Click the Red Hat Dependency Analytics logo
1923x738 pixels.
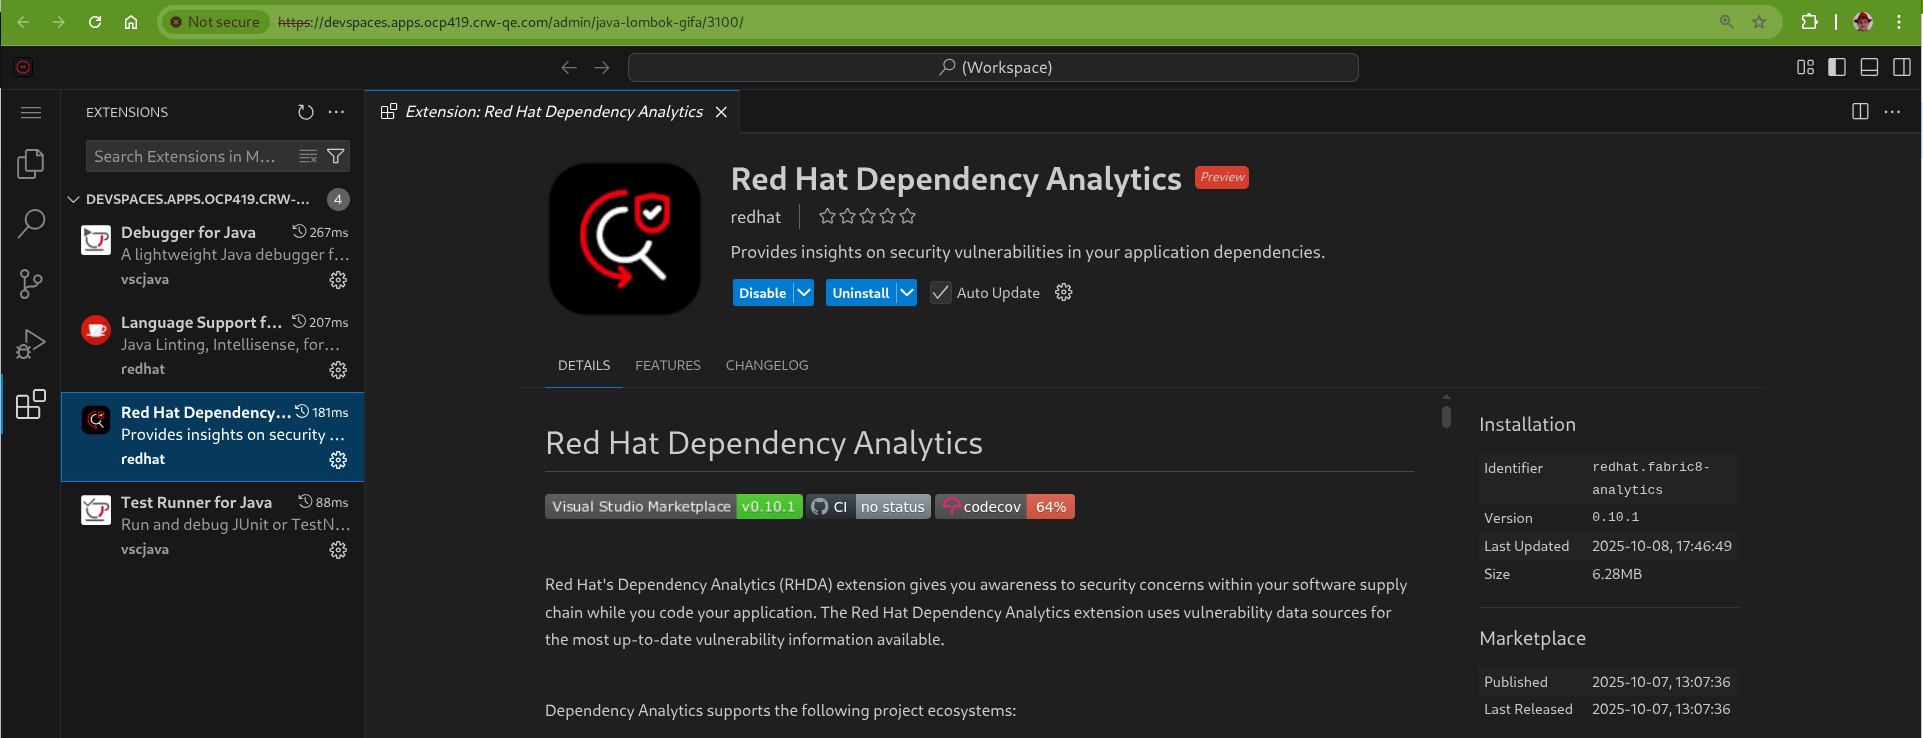tap(625, 239)
